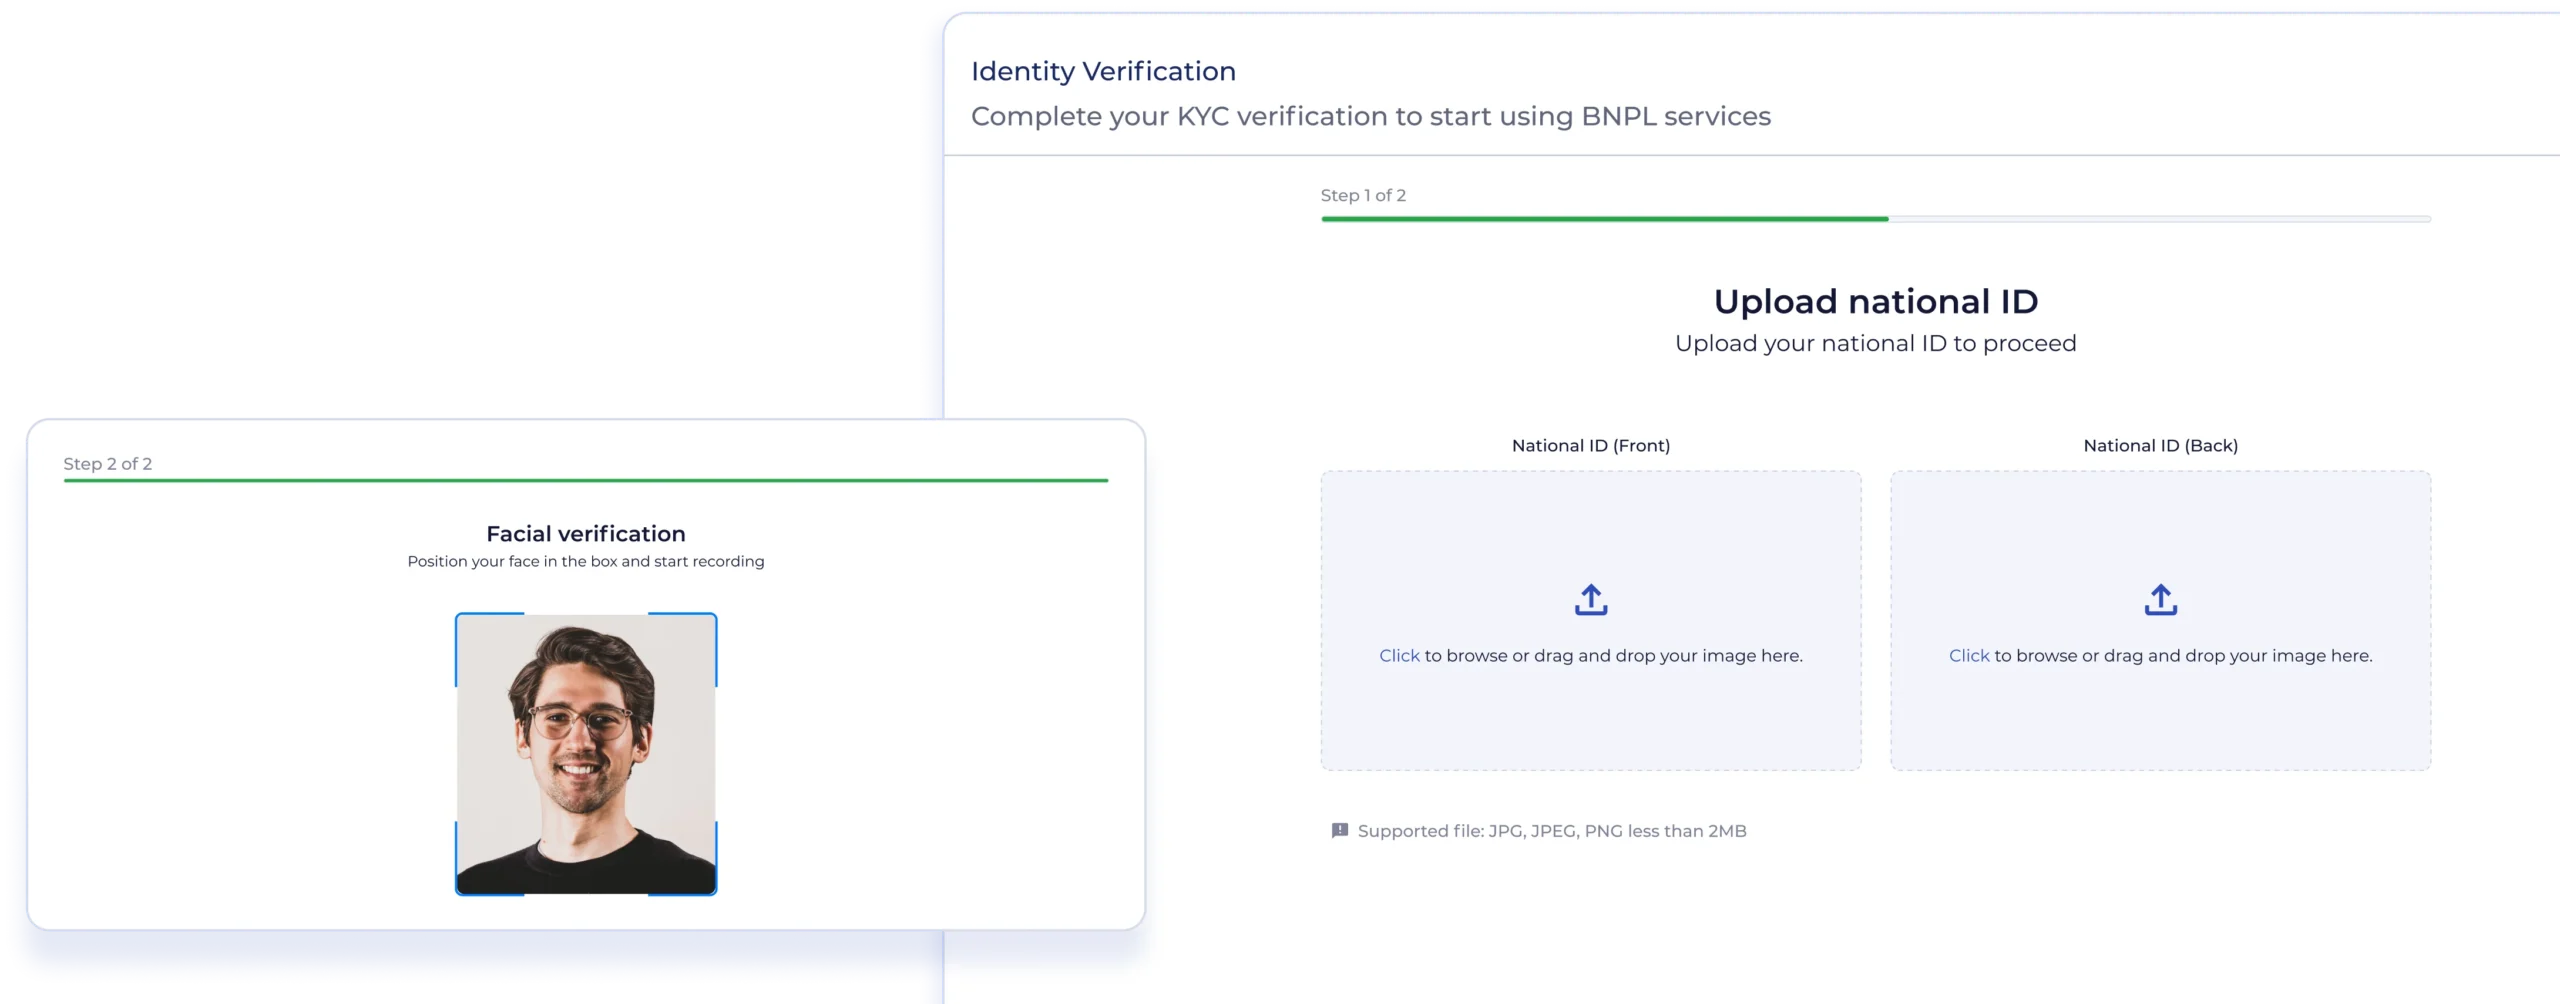Click the 'Facial verification' heading
The width and height of the screenshot is (2560, 1004).
(585, 534)
